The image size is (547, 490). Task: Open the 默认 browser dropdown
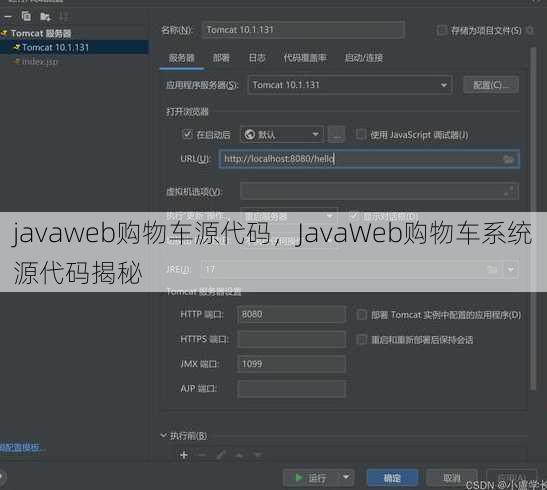click(x=282, y=134)
